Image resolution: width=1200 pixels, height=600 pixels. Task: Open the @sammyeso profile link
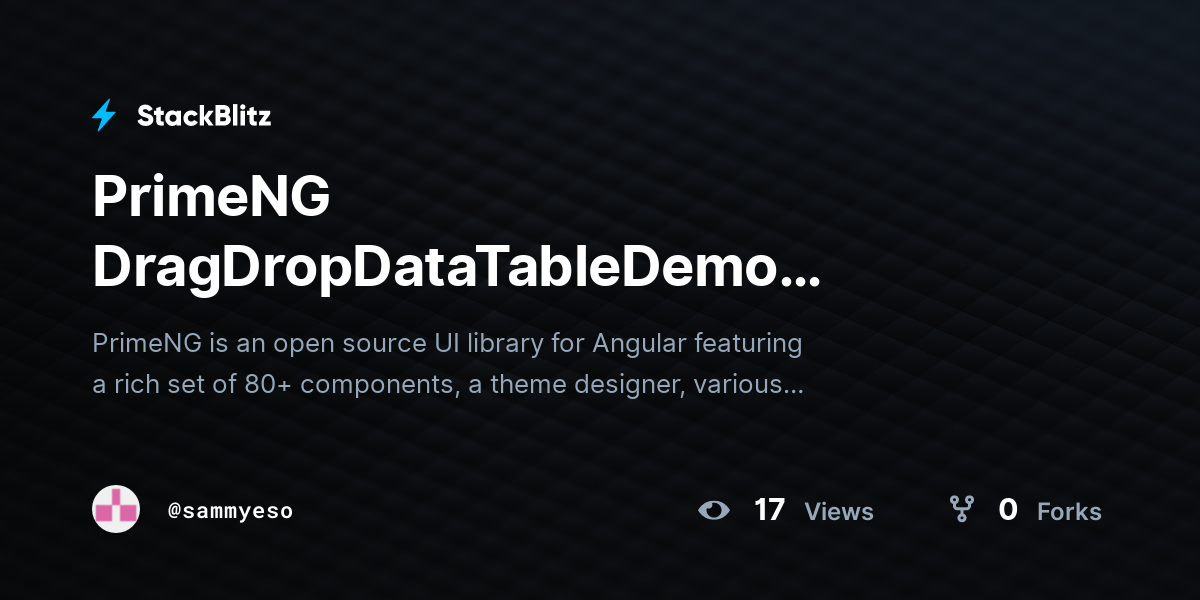point(231,511)
